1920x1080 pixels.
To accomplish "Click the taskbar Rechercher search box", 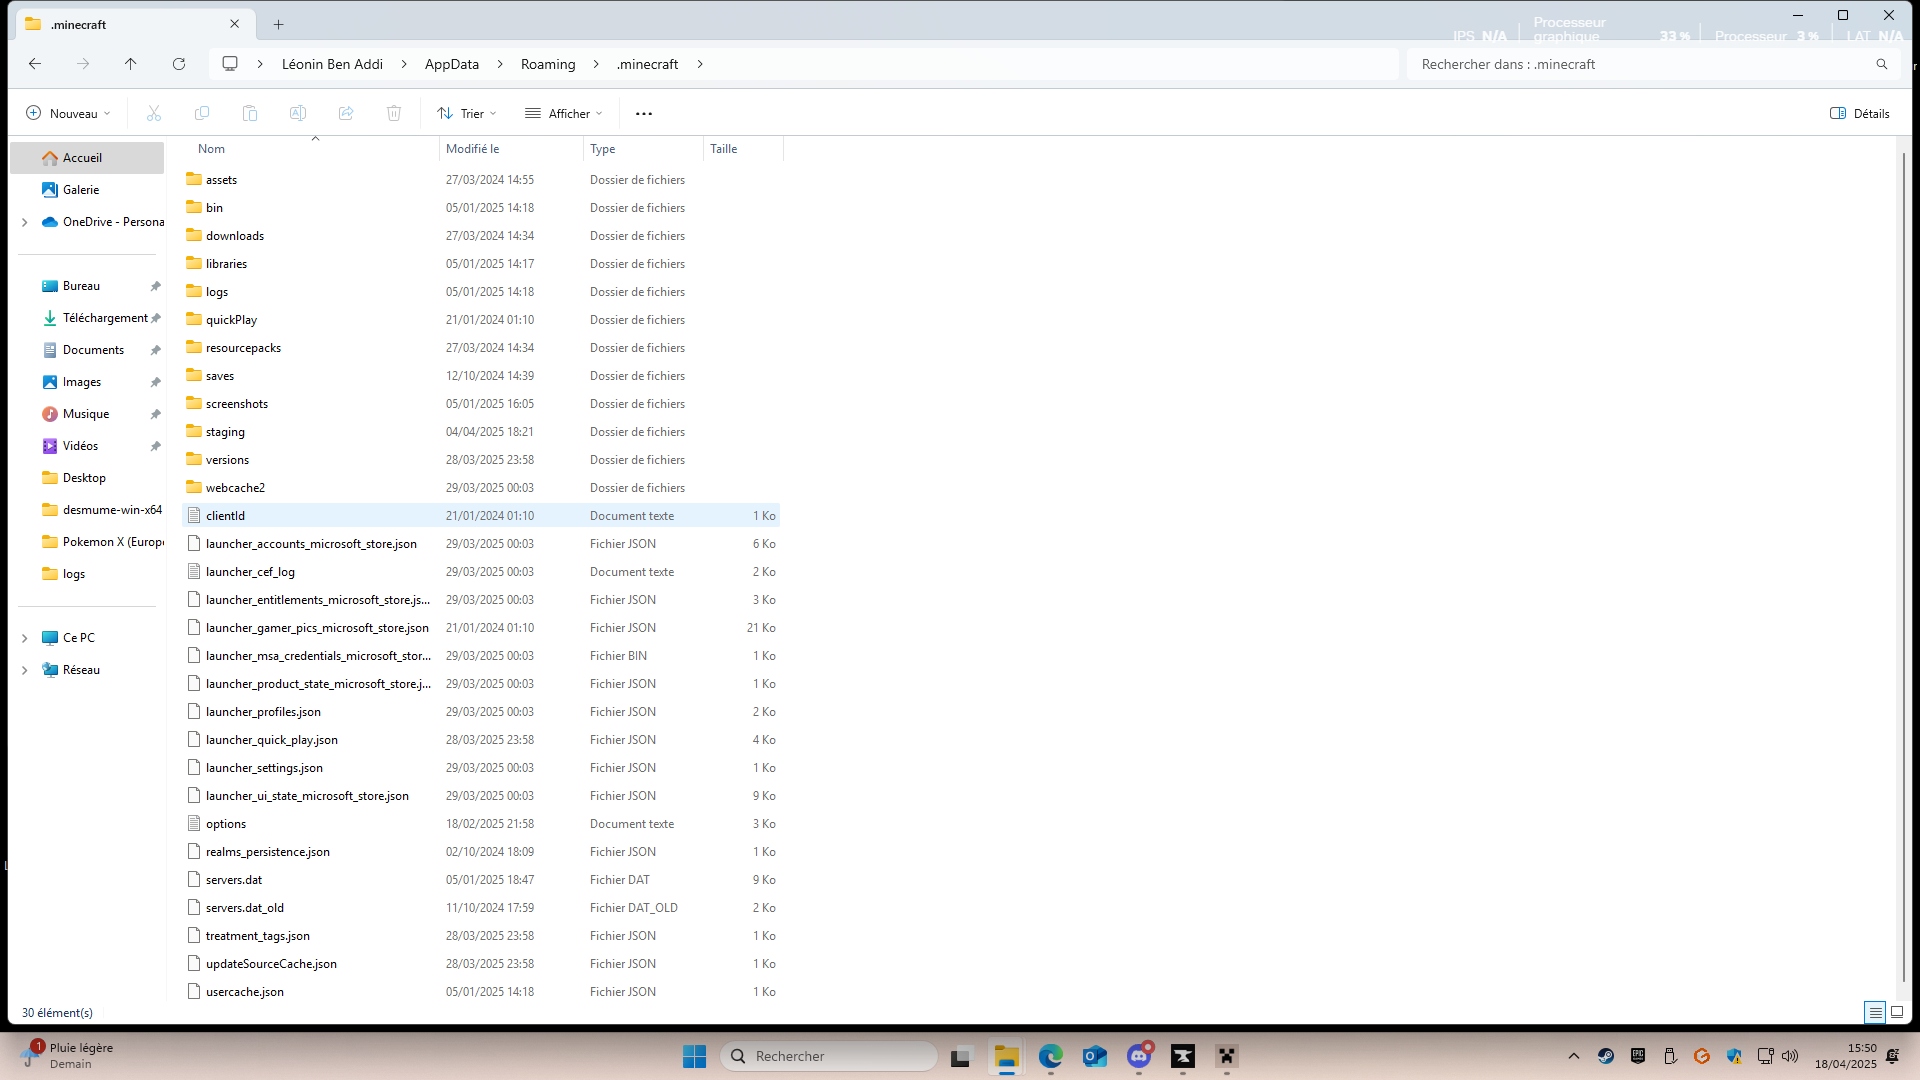I will [x=829, y=1056].
